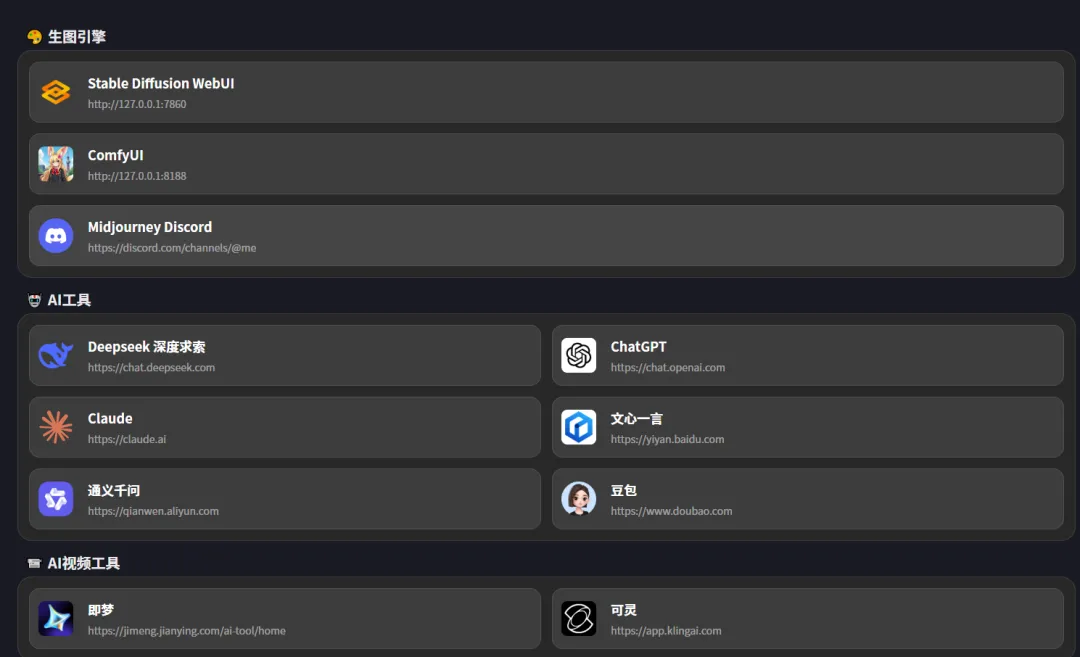Open the Deepseek 深度求索 title
Screen dimensions: 1080x657
coord(146,347)
